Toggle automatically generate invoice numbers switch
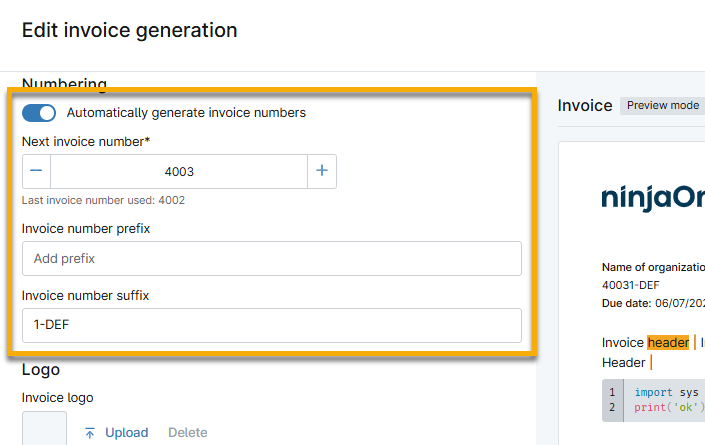The height and width of the screenshot is (445, 705). tap(39, 113)
